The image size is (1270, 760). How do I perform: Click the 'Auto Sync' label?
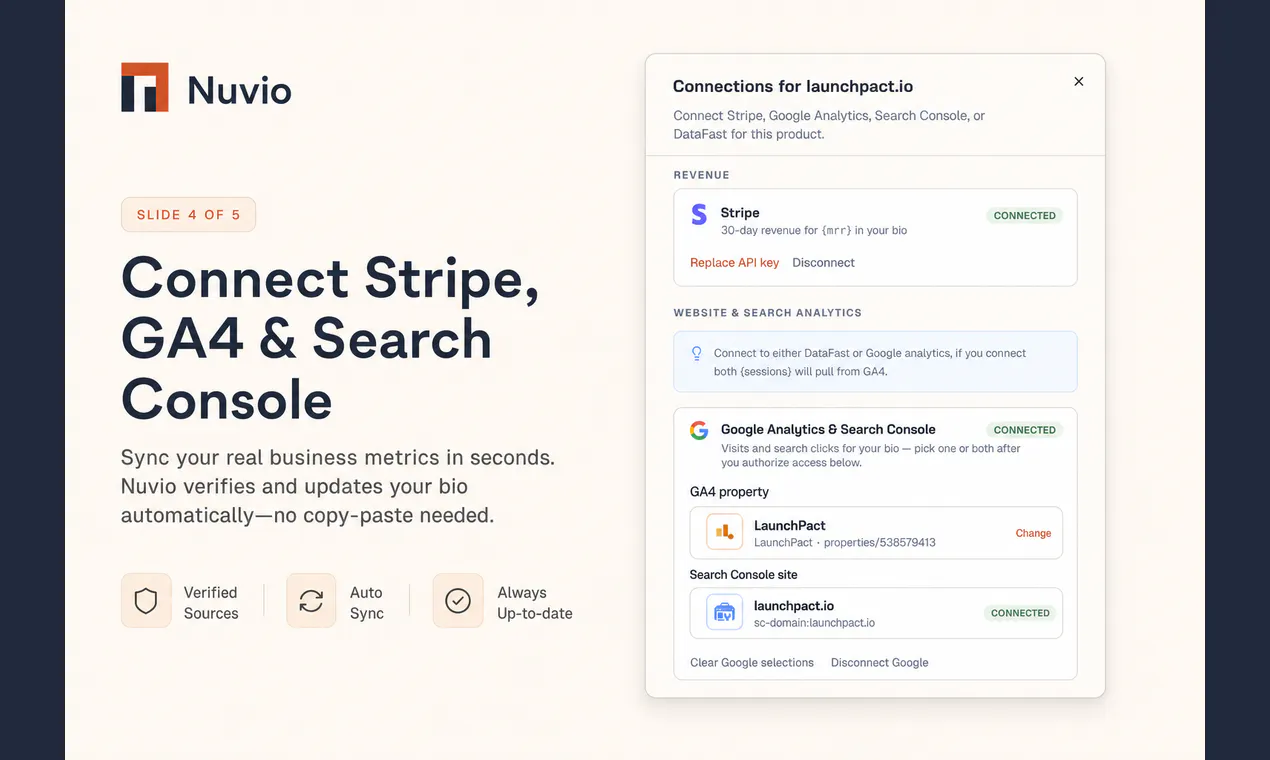click(367, 603)
